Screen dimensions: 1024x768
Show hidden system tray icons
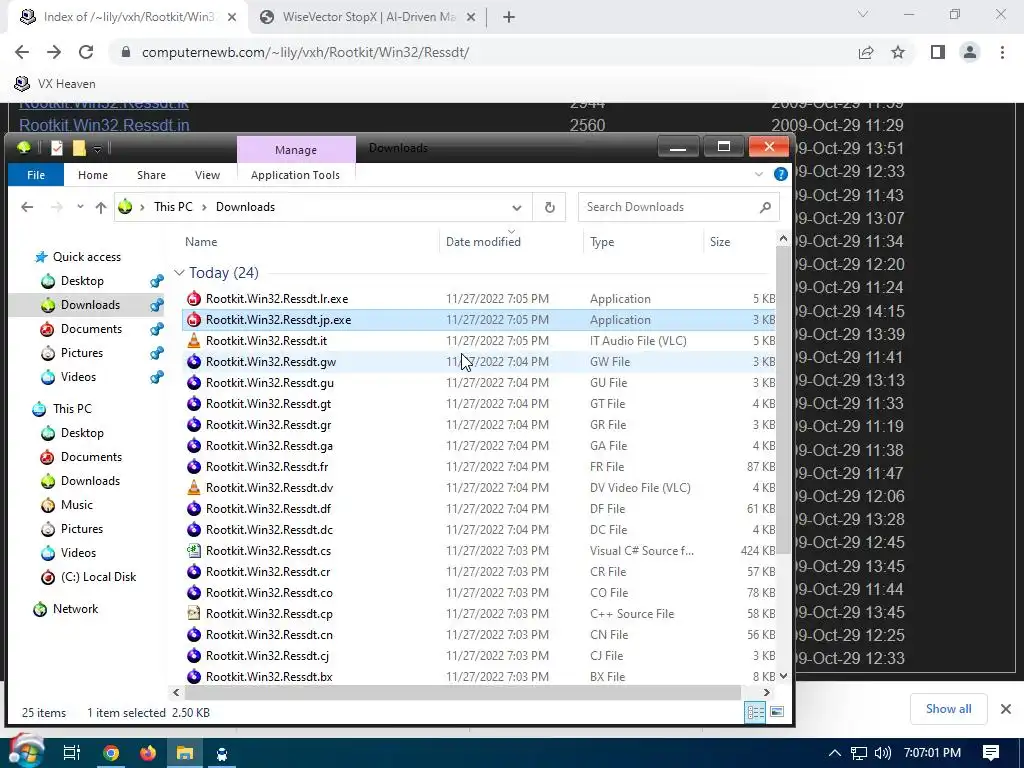[x=835, y=753]
